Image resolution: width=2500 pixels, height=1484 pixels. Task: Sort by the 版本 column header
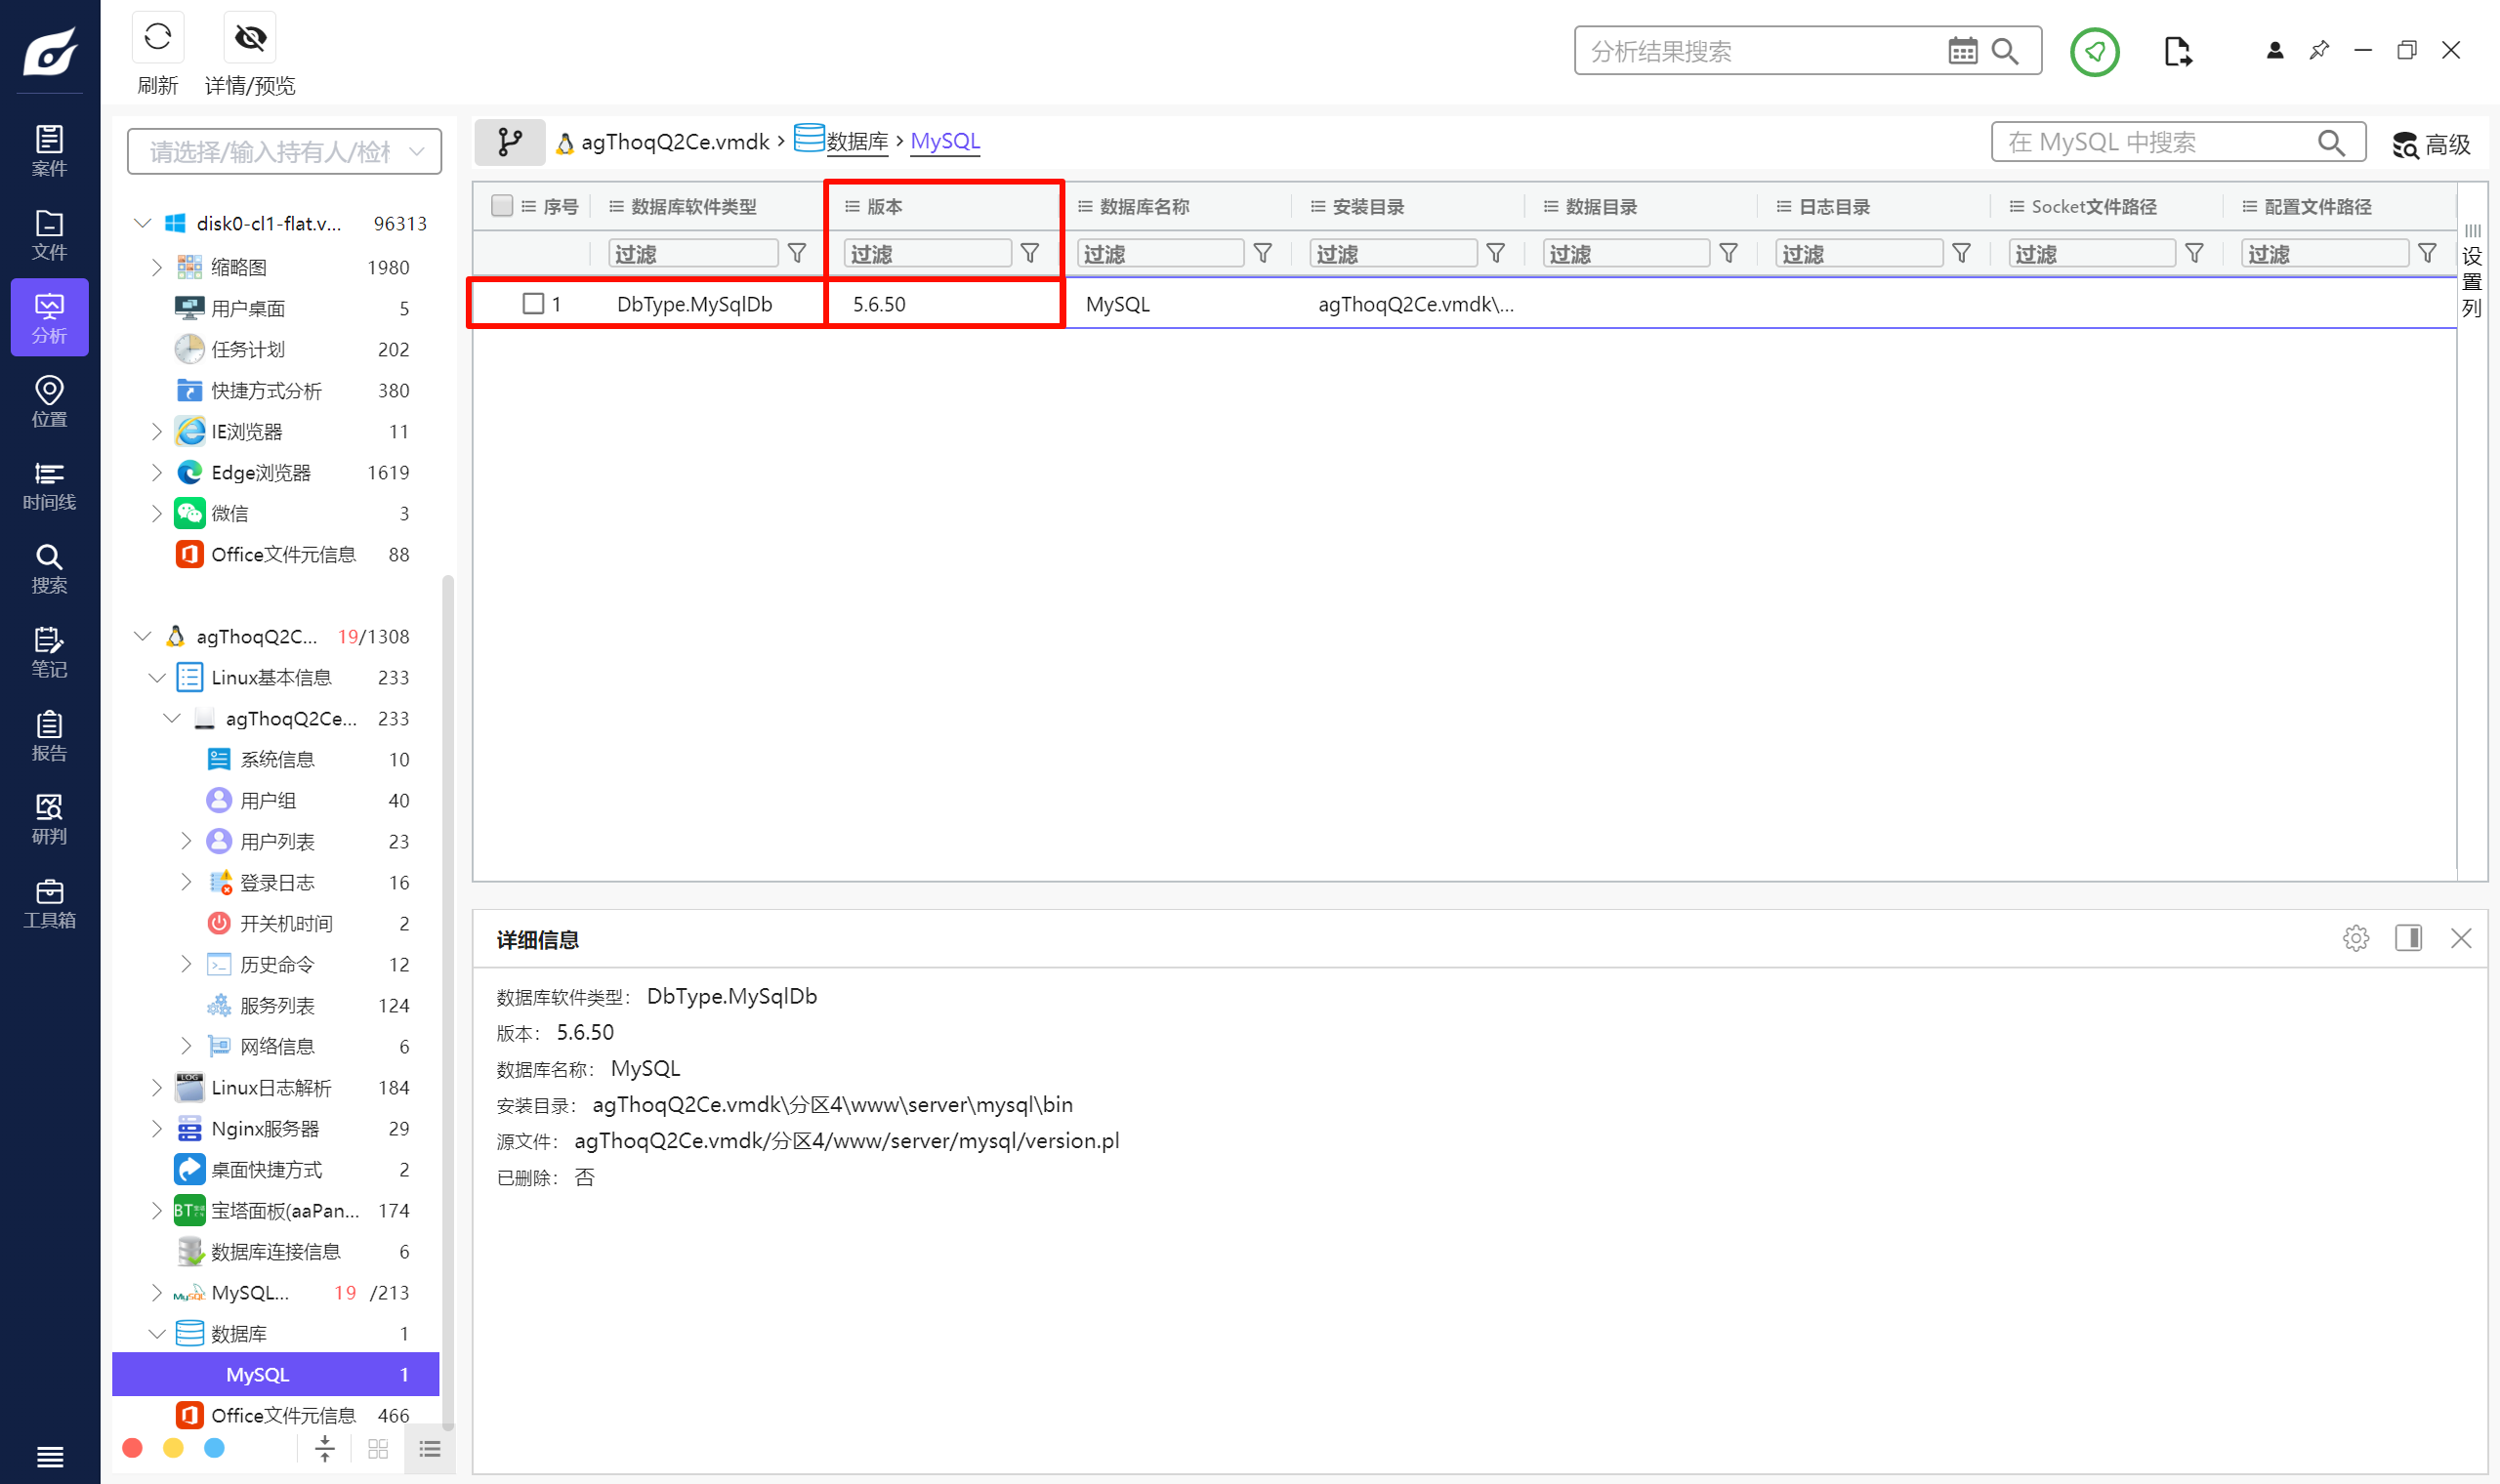click(884, 206)
